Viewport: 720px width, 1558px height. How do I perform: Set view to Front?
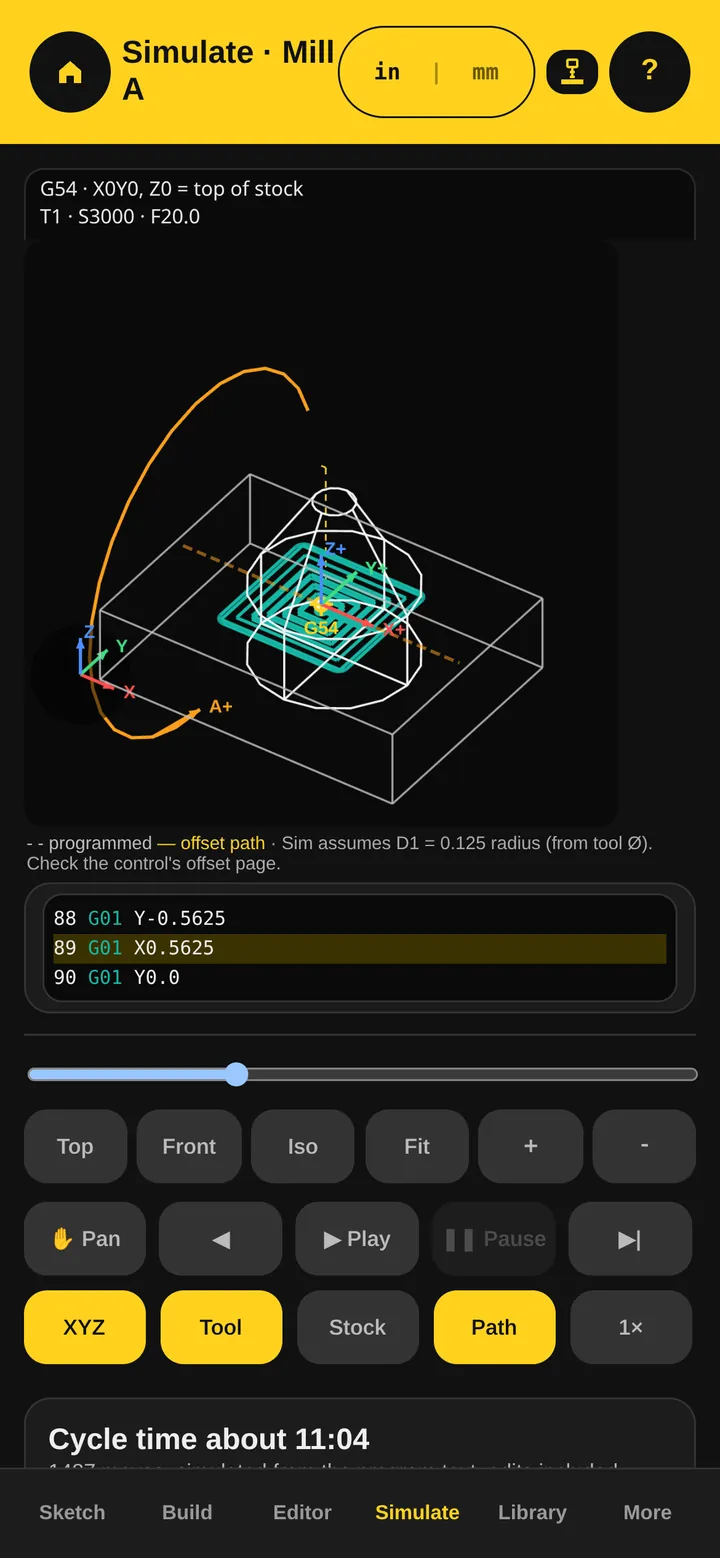coord(189,1146)
